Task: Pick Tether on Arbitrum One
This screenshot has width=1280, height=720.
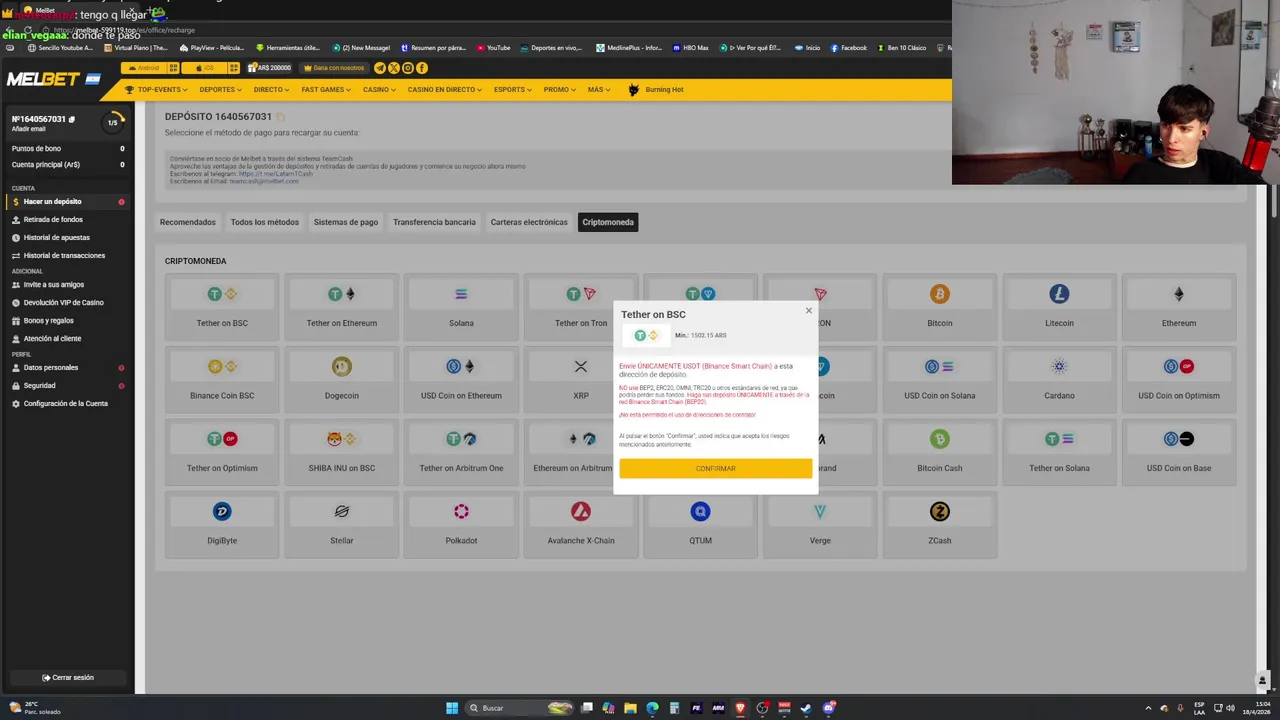Action: pos(461,450)
